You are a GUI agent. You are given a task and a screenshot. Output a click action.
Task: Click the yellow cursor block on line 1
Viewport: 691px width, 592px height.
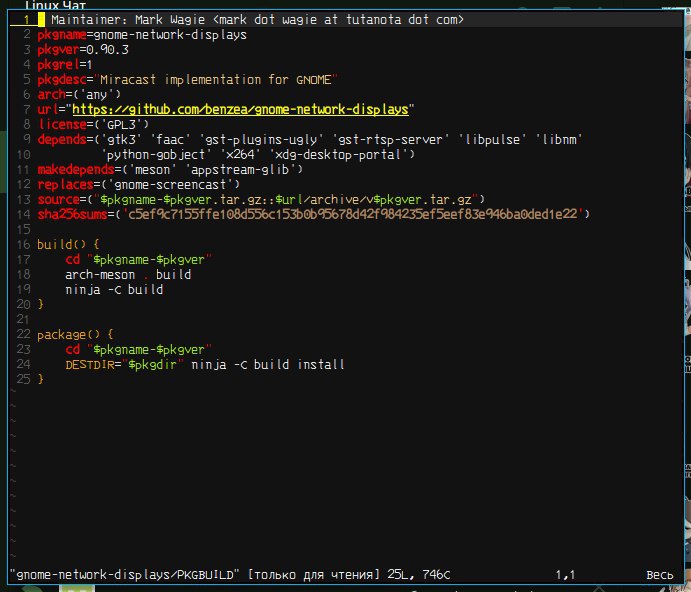(41, 20)
